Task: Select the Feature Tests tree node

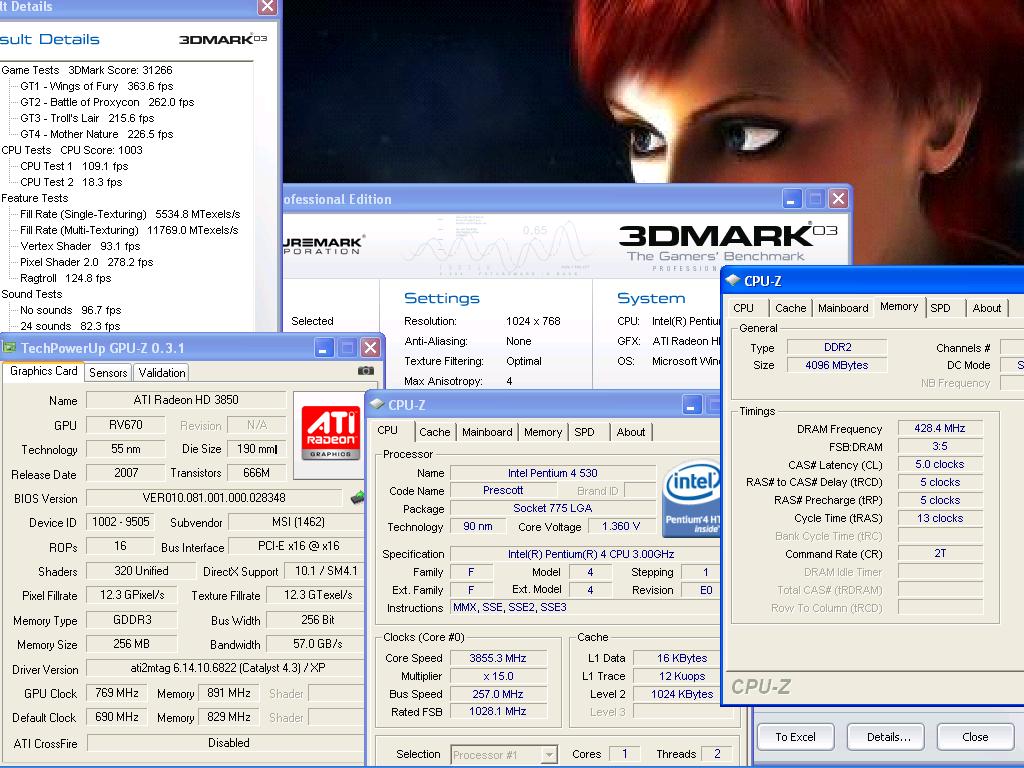Action: point(35,198)
